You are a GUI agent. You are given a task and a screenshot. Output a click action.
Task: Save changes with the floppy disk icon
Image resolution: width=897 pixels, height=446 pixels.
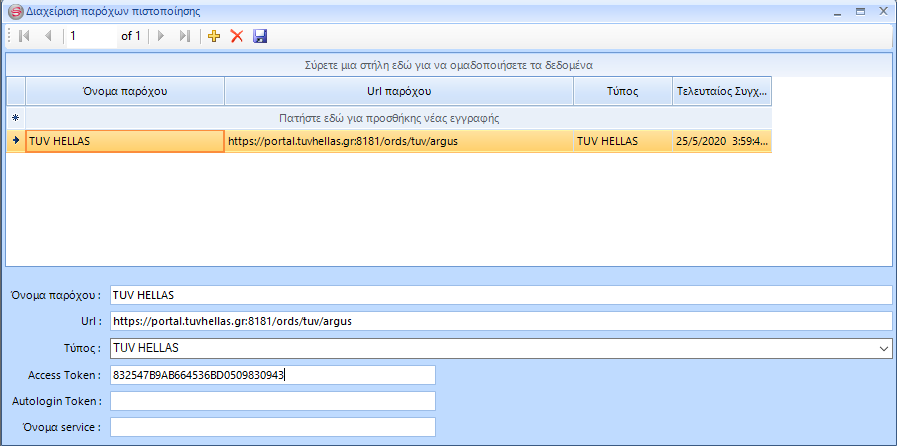[260, 37]
